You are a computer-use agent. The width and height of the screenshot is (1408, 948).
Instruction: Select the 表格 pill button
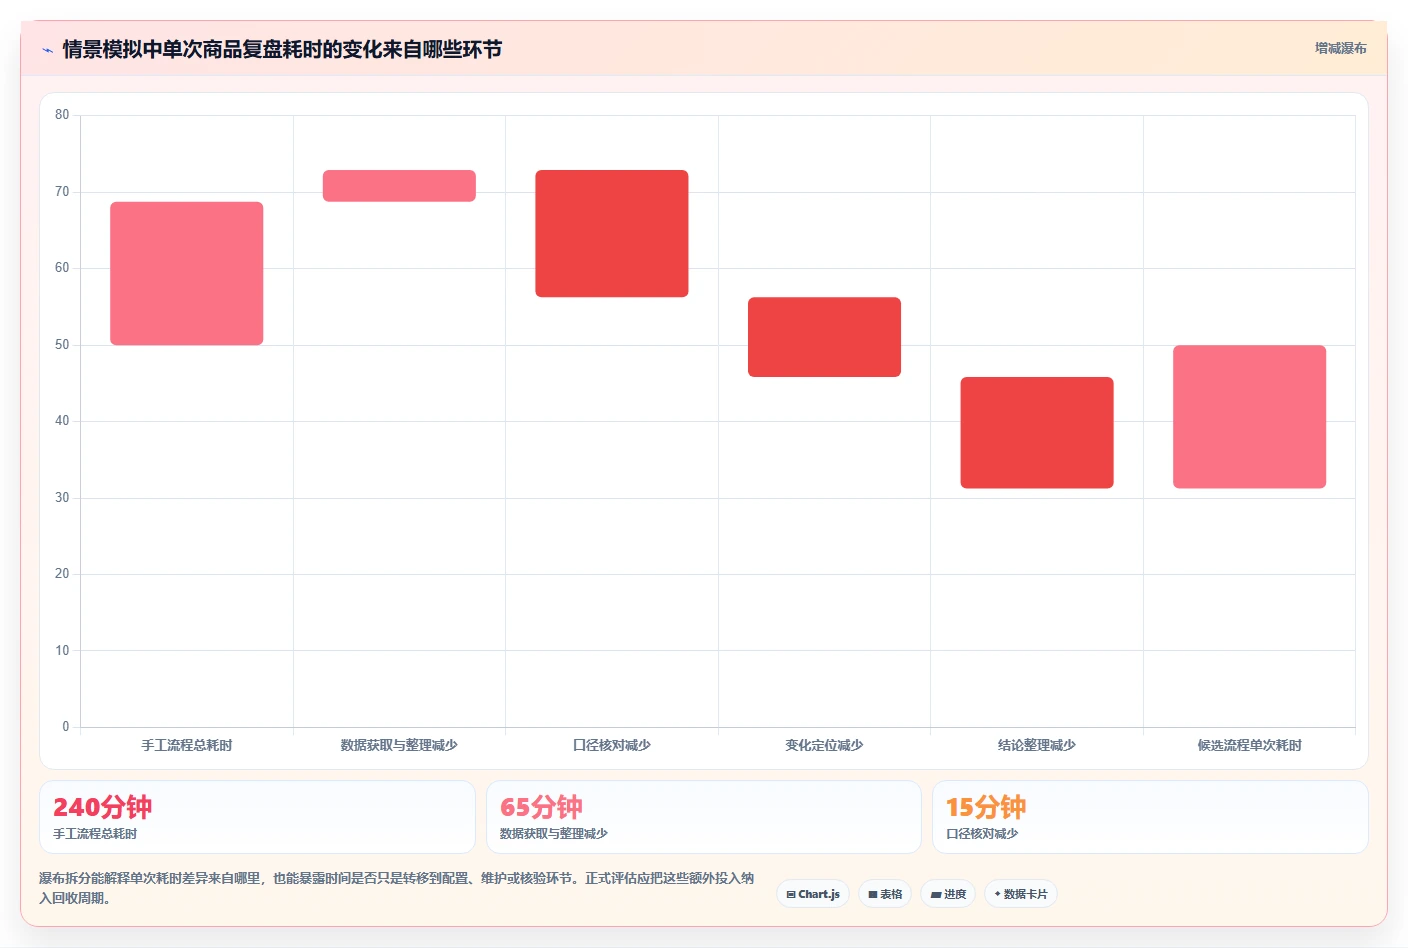pos(885,894)
